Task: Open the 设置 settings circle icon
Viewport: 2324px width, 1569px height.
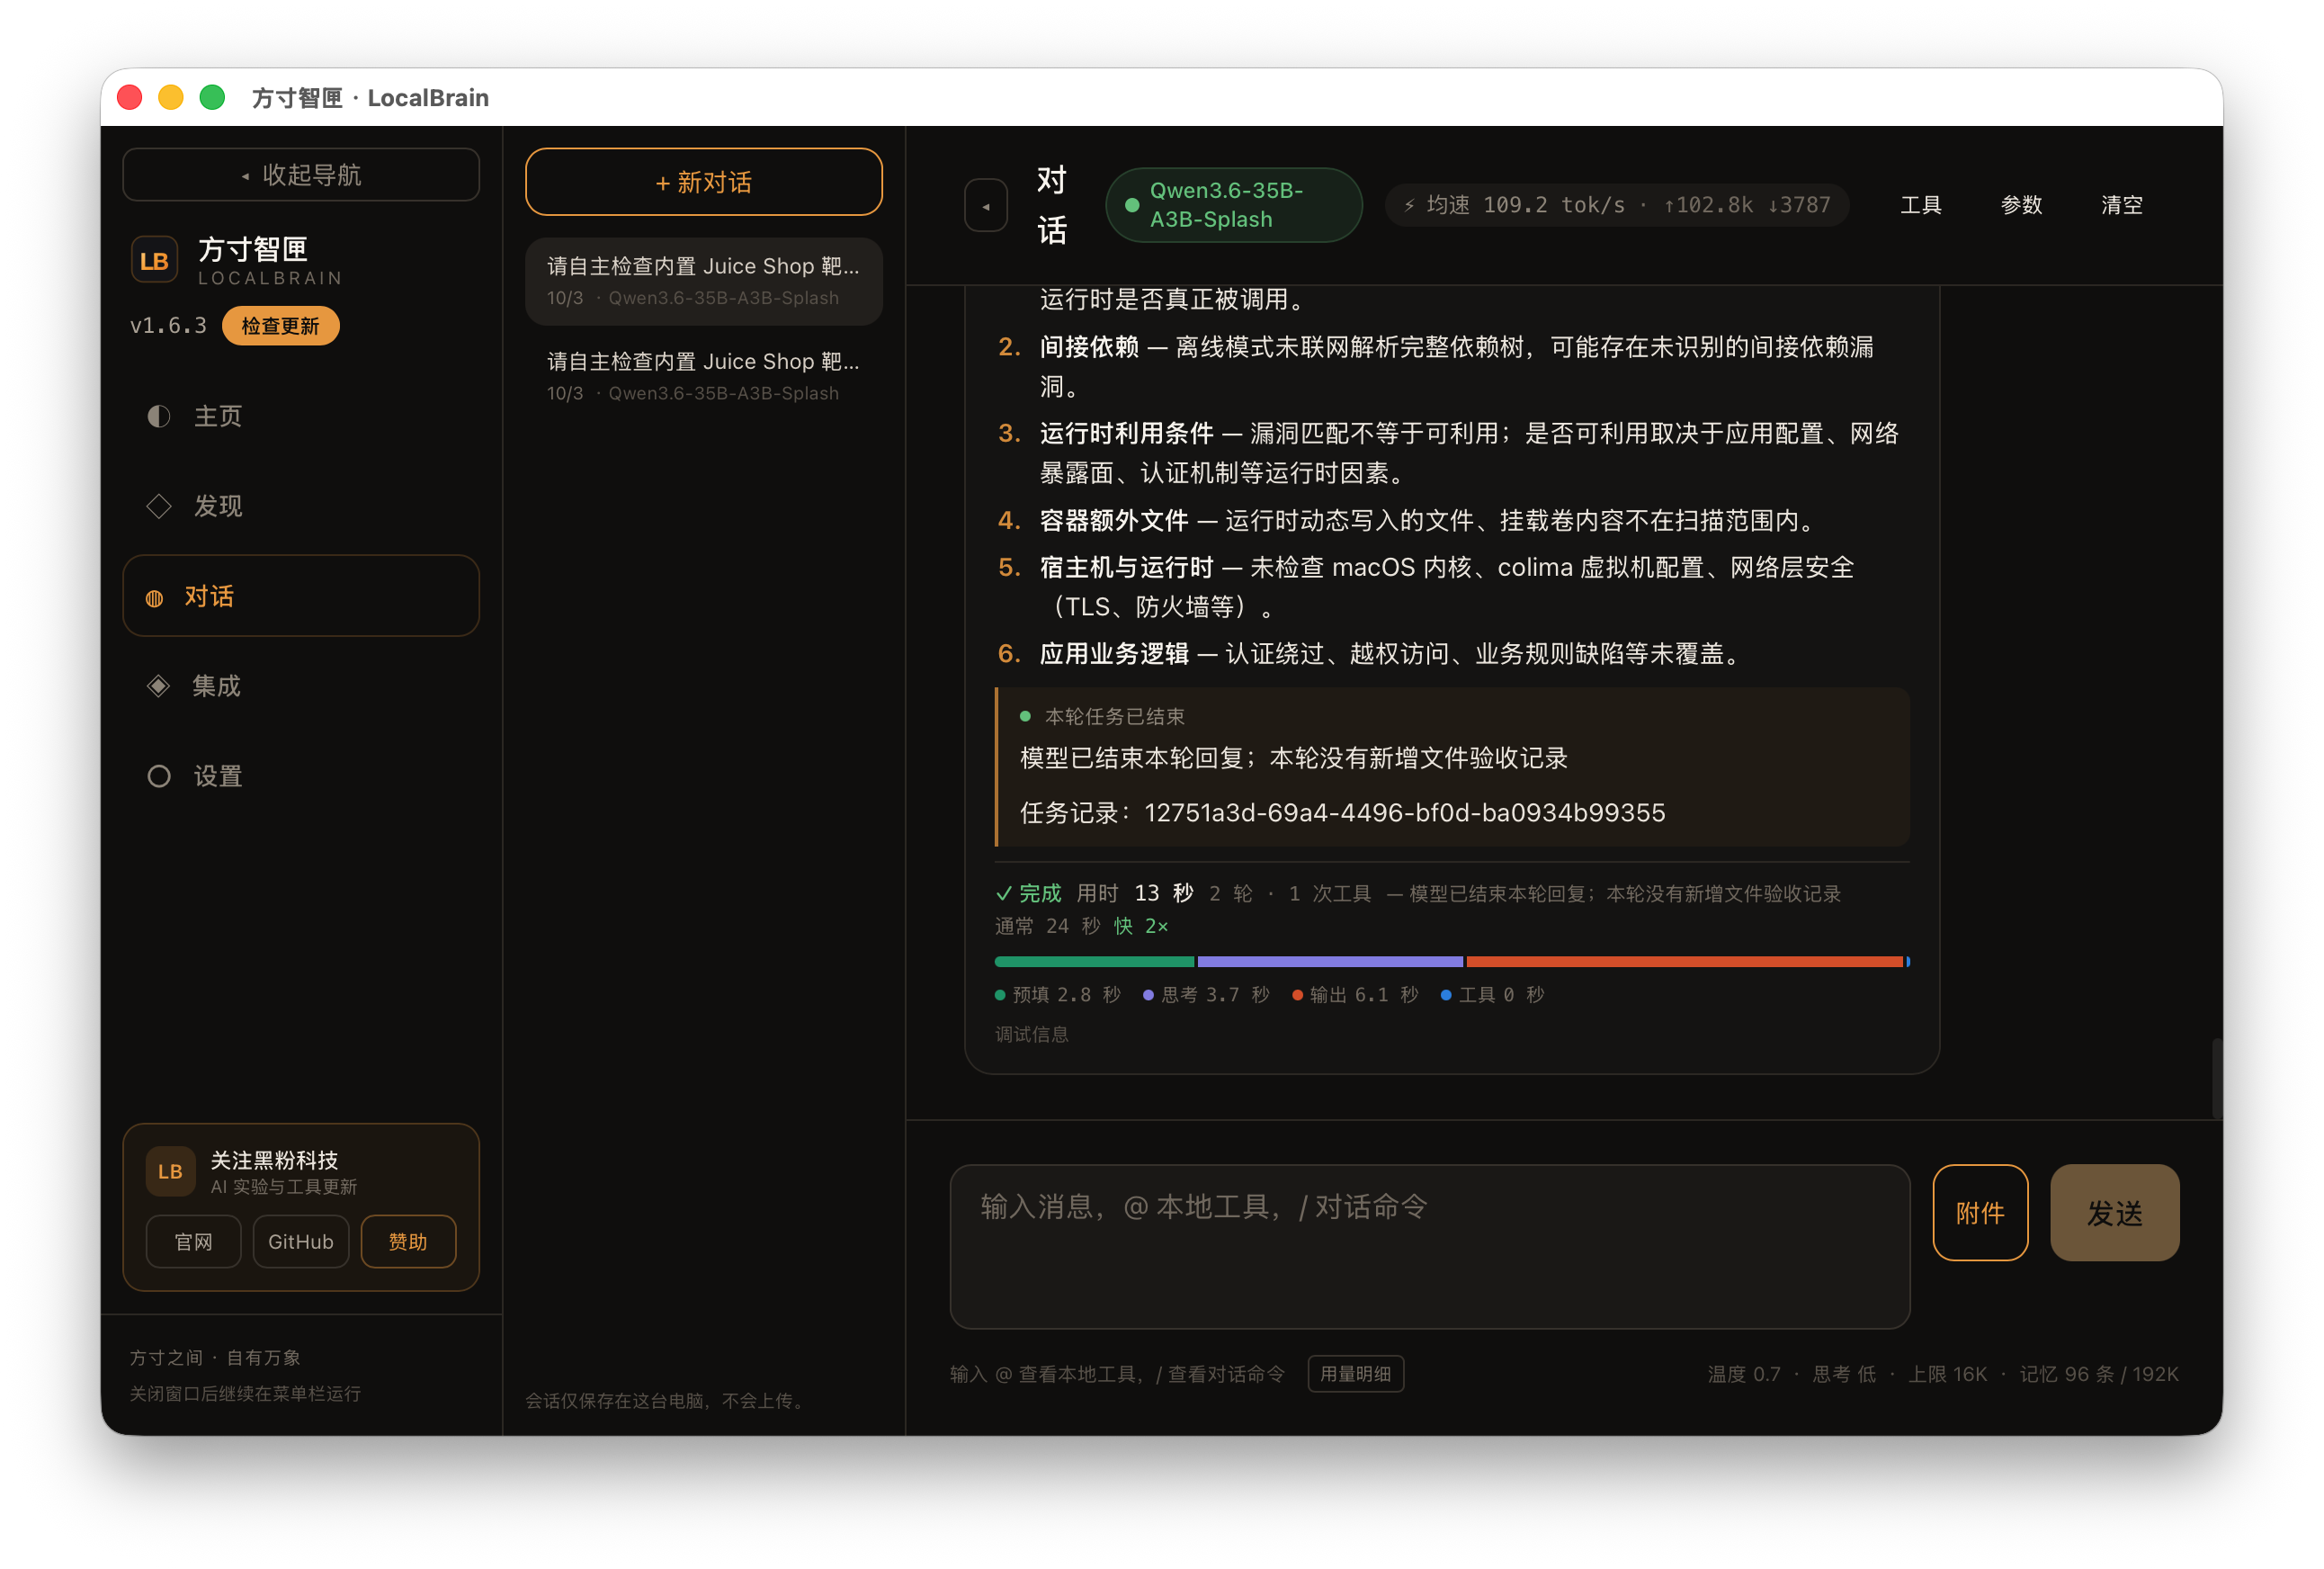Action: (x=159, y=776)
